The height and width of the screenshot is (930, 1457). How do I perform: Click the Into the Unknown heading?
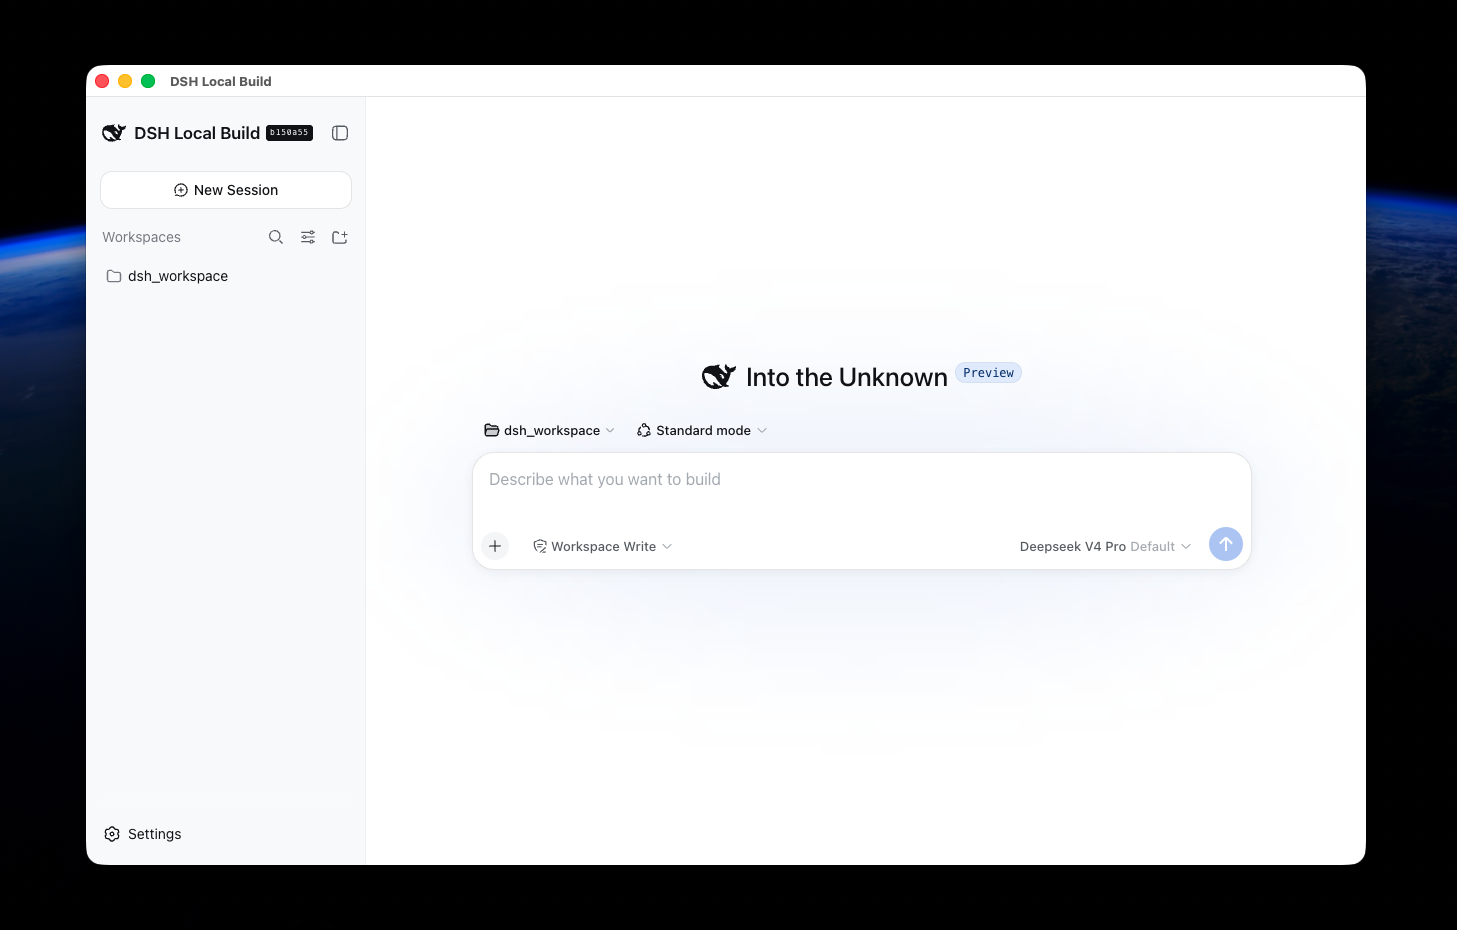click(846, 377)
